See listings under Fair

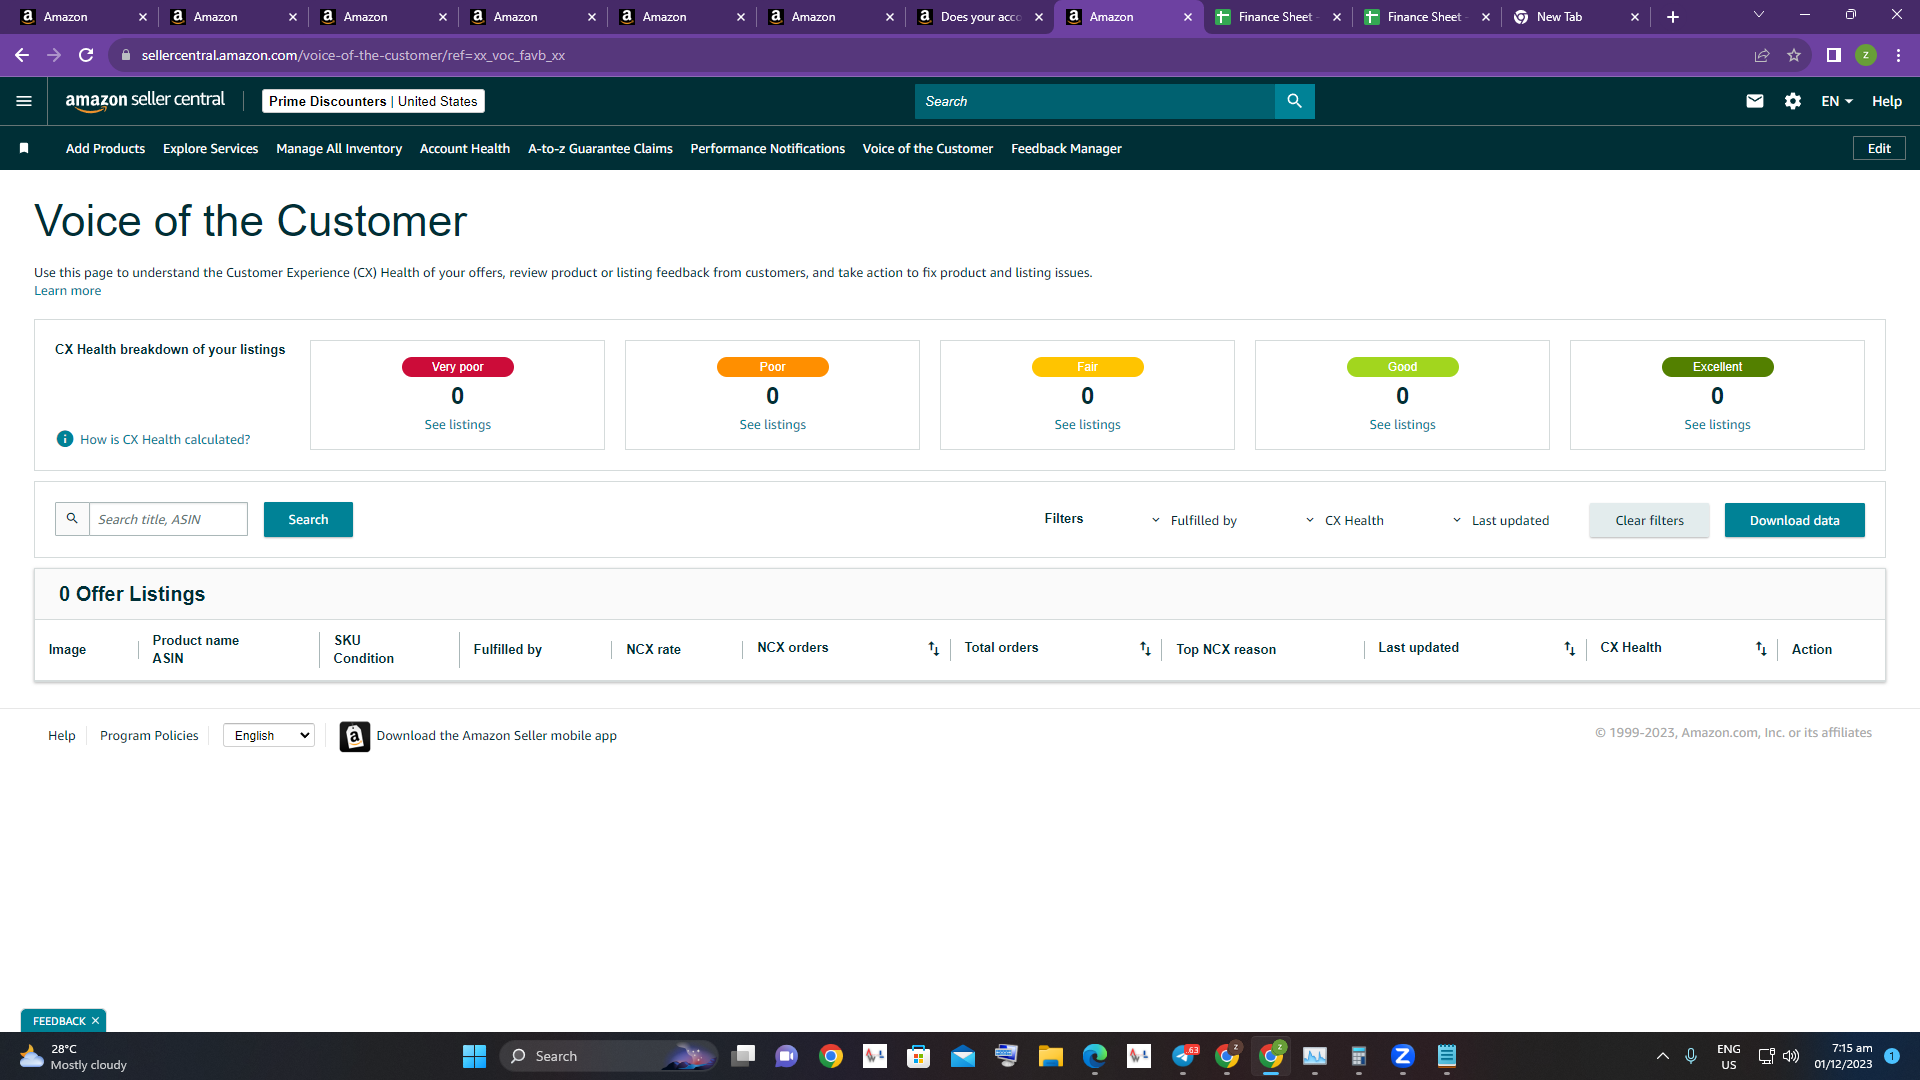coord(1087,425)
